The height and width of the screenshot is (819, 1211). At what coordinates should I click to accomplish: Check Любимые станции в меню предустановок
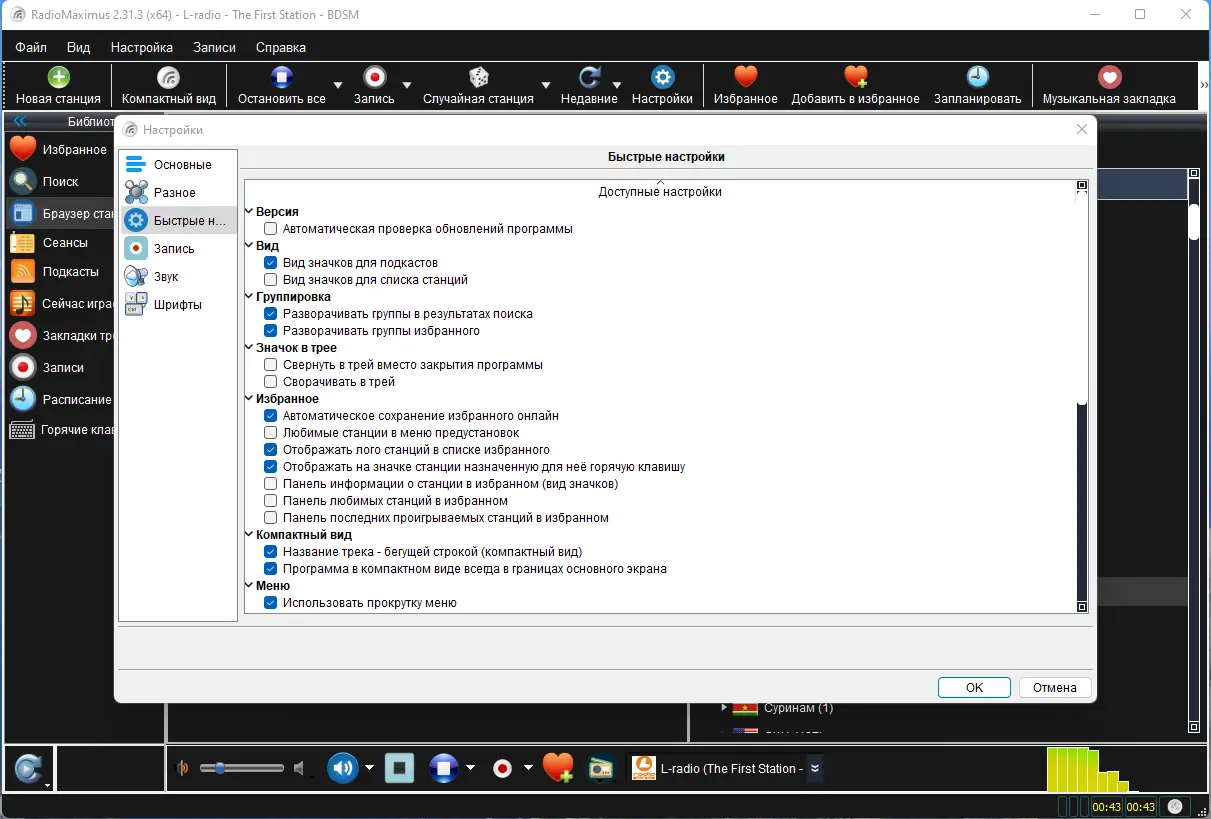coord(270,433)
